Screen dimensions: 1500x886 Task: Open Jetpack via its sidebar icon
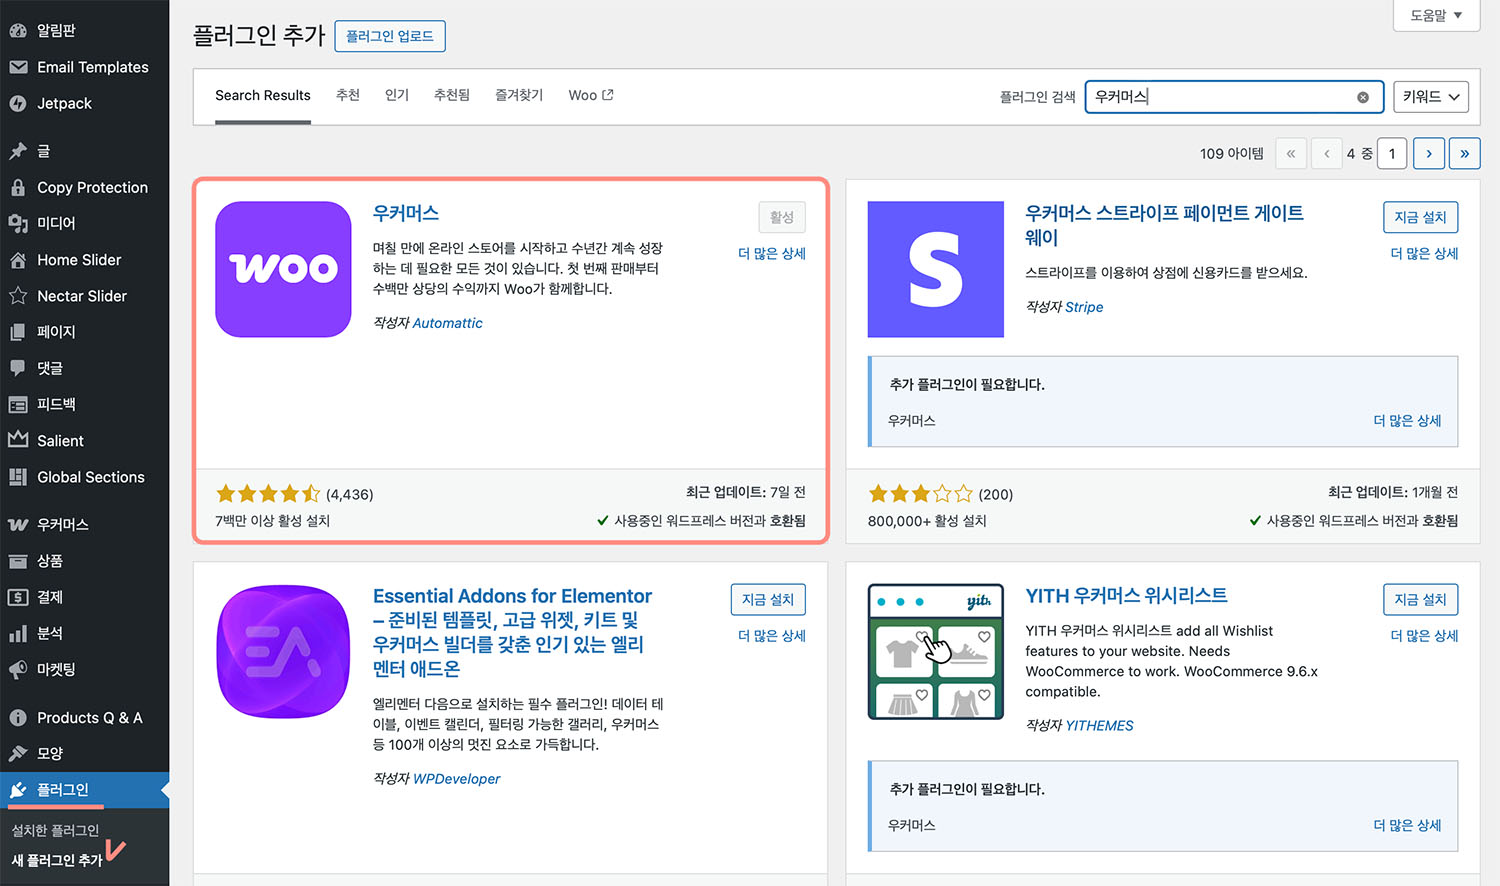coord(18,103)
